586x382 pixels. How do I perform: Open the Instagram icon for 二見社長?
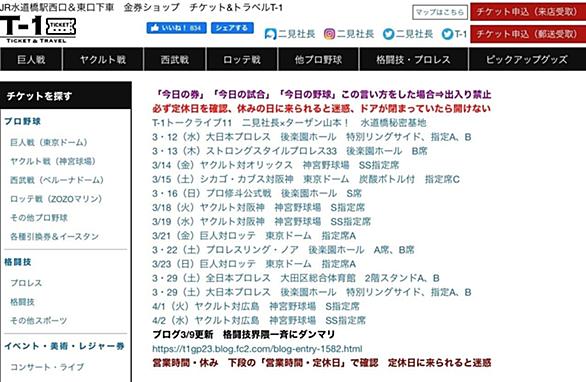(x=329, y=34)
